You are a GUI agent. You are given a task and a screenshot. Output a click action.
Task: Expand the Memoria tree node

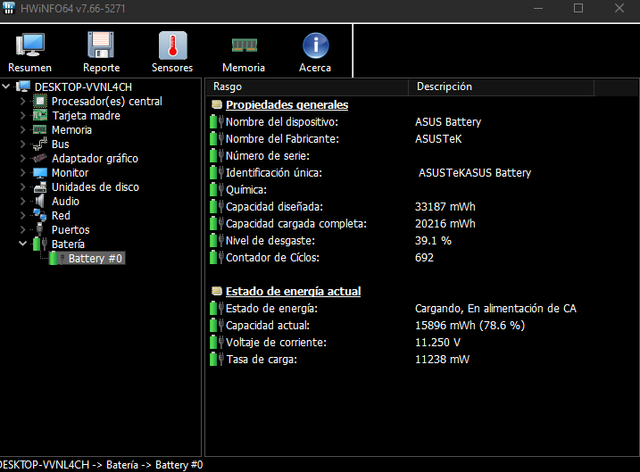23,130
